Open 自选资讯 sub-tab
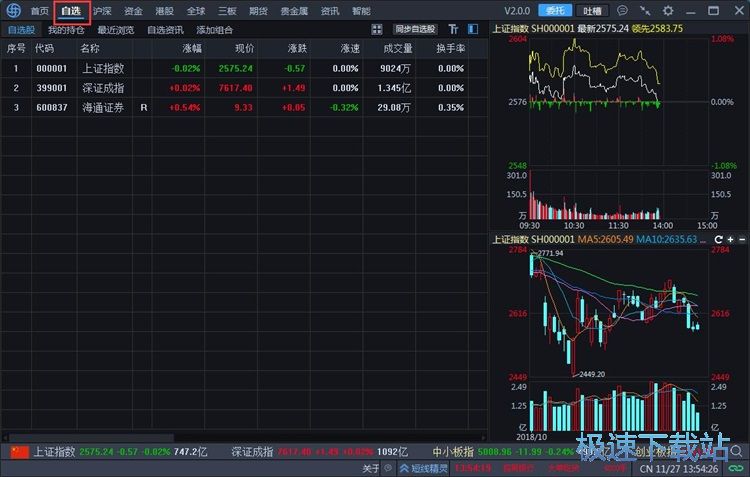750x477 pixels. [x=165, y=30]
